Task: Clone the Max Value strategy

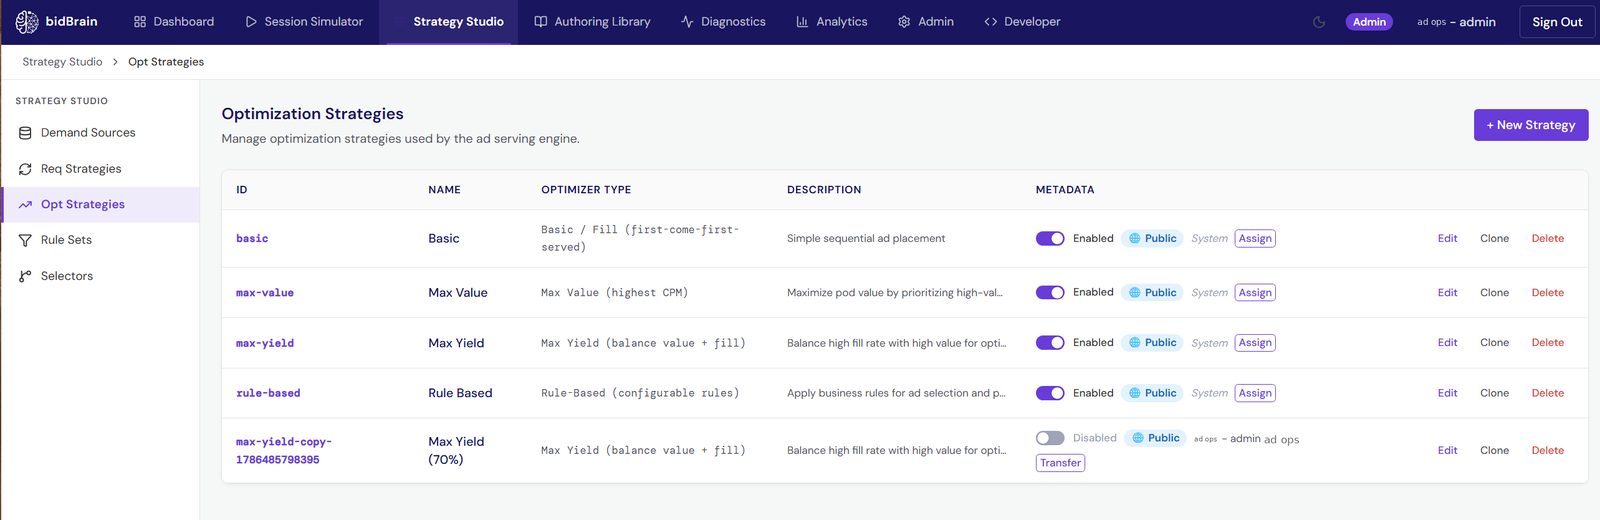Action: pyautogui.click(x=1494, y=292)
